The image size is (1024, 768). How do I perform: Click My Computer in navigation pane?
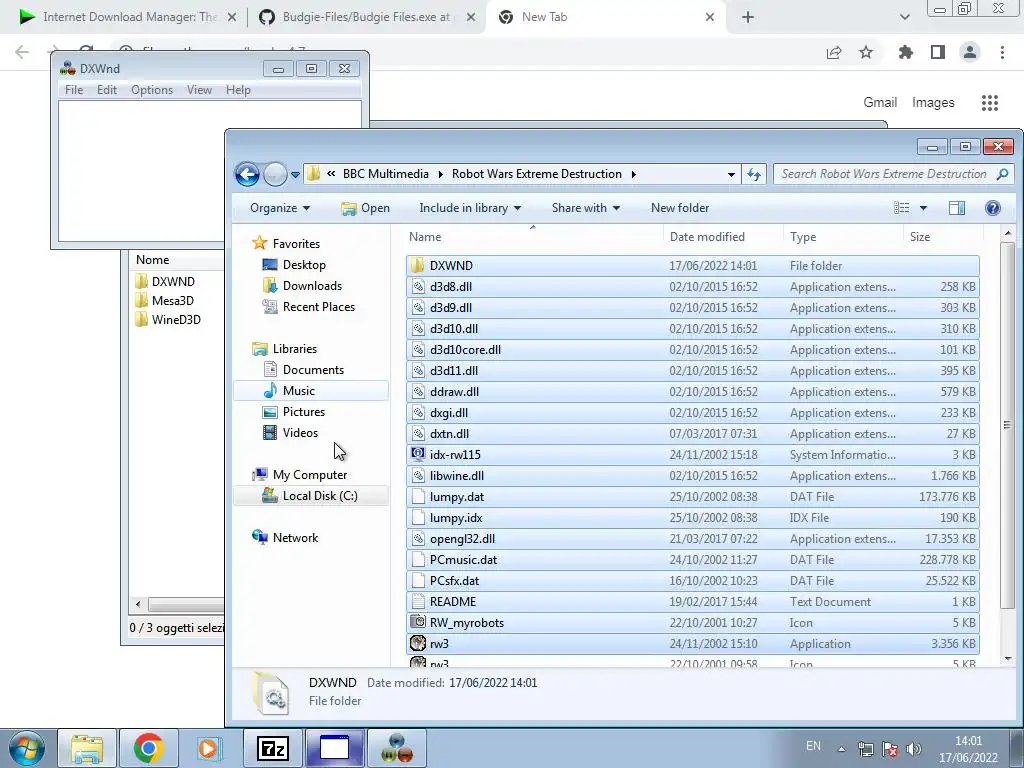pos(310,475)
